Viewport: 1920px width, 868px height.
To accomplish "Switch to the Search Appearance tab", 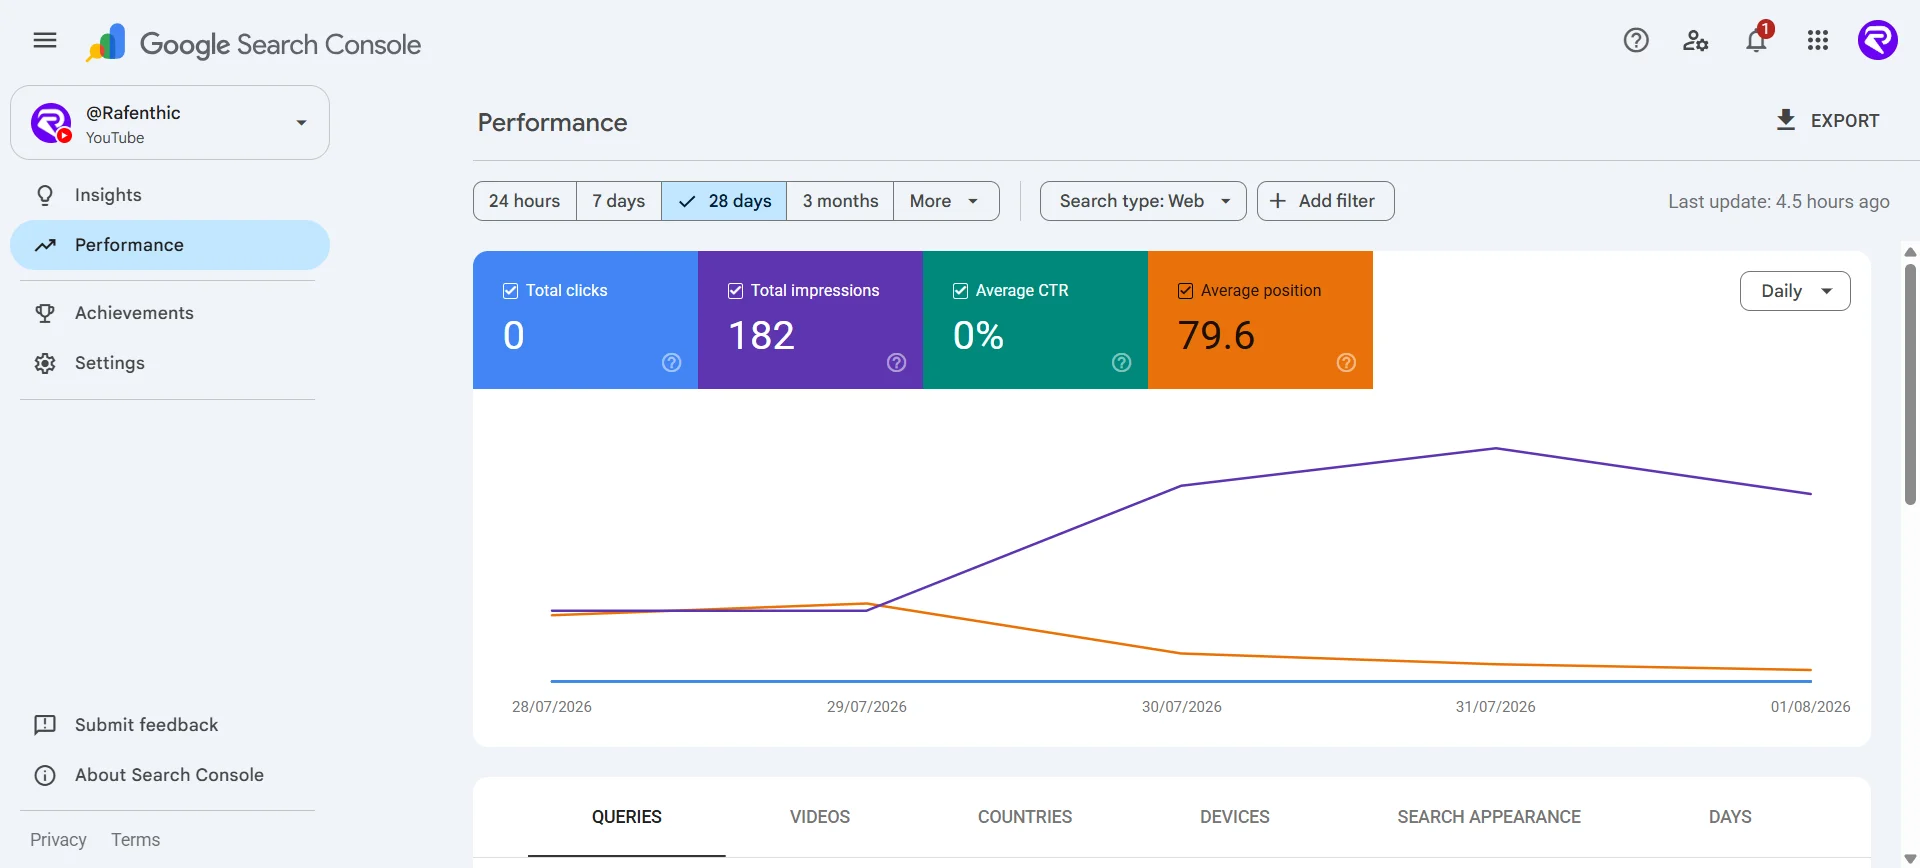I will pyautogui.click(x=1489, y=817).
